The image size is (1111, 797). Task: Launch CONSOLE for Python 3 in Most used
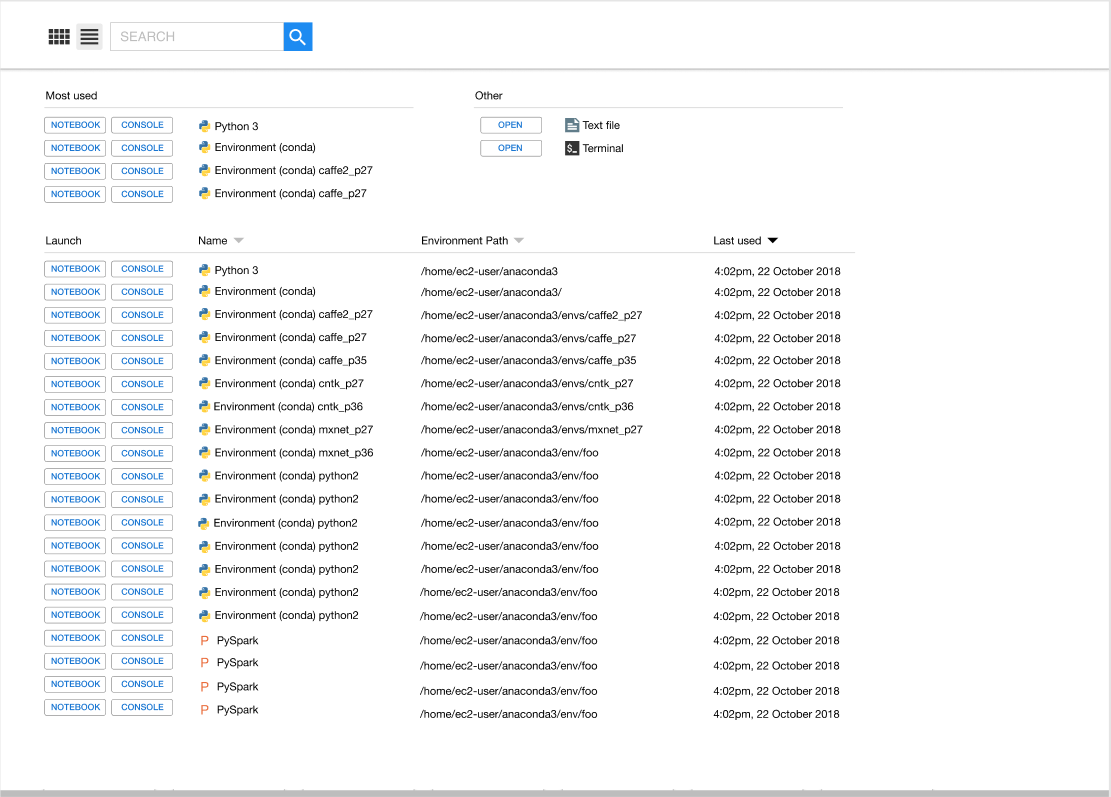[142, 125]
